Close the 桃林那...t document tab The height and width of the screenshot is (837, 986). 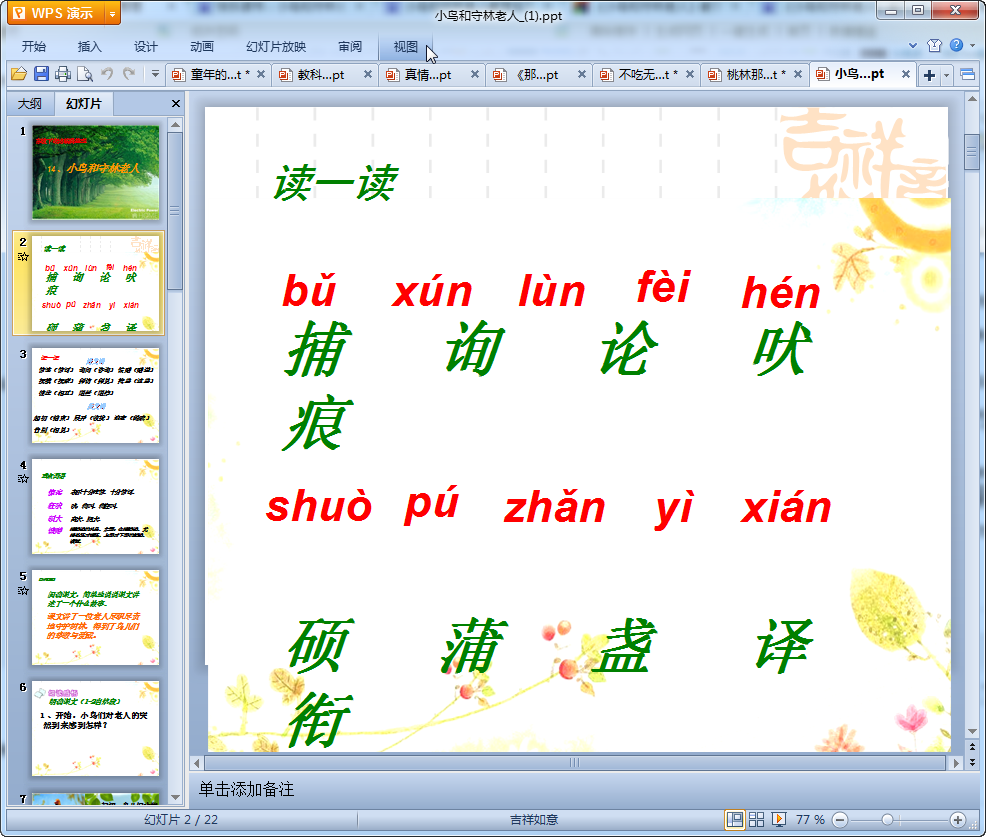click(798, 74)
